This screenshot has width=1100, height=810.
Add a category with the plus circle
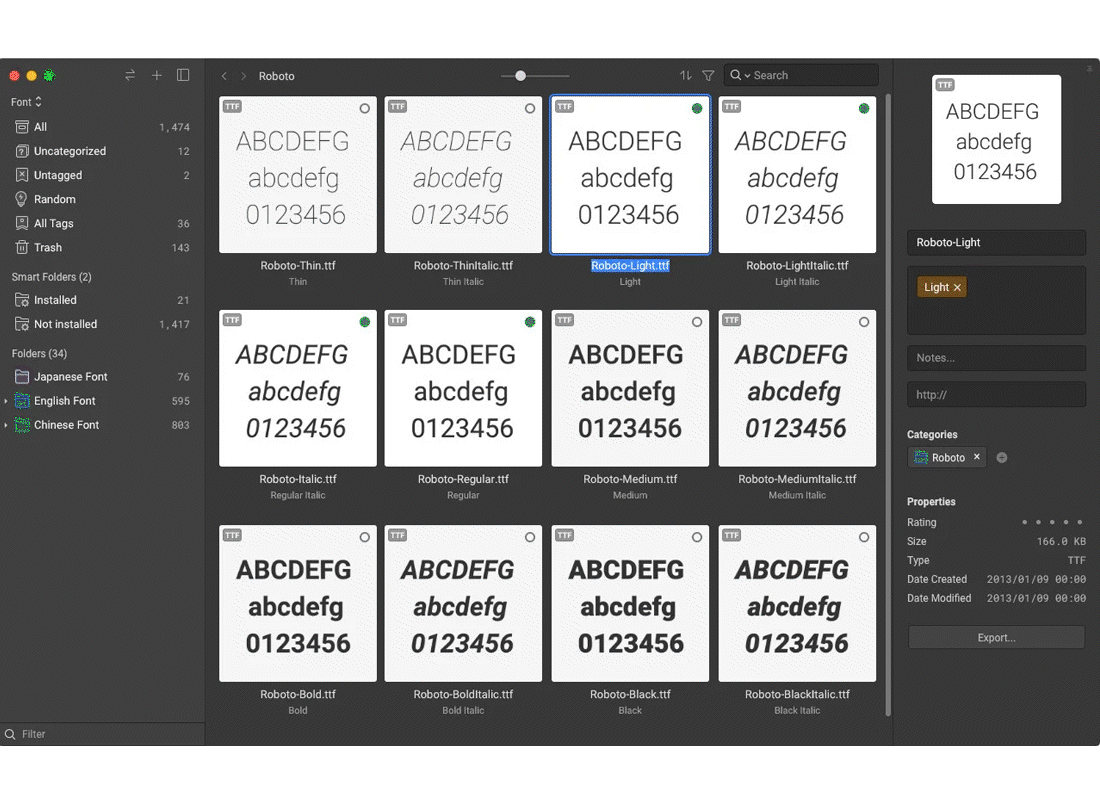[x=1002, y=457]
